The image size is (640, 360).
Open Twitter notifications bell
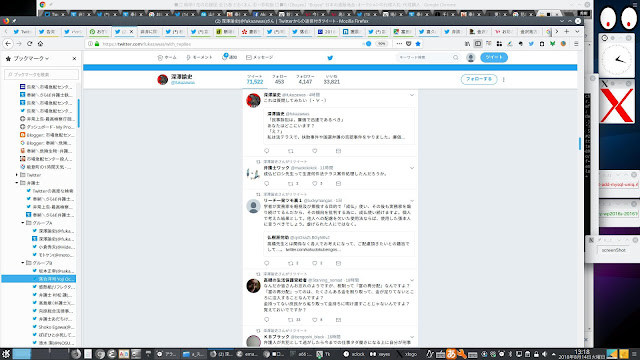(x=230, y=57)
